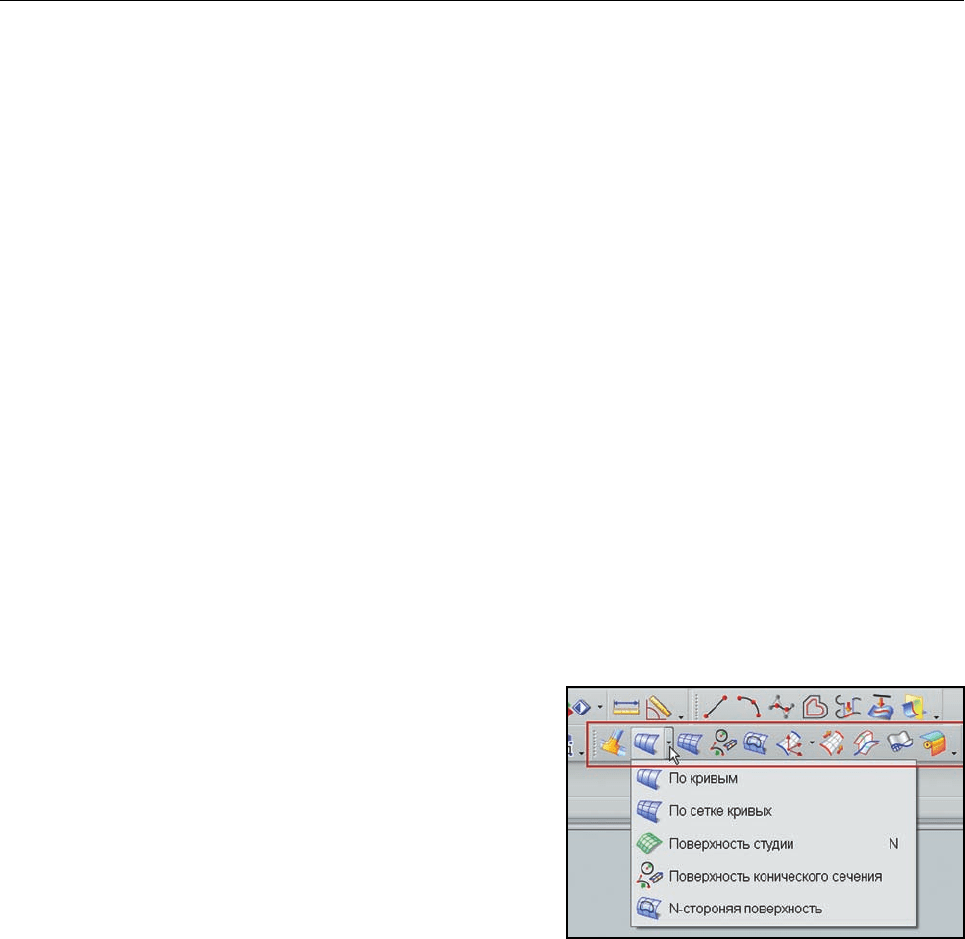Open the surface type dropdown arrow under the cursor
The width and height of the screenshot is (965, 939).
[x=668, y=743]
